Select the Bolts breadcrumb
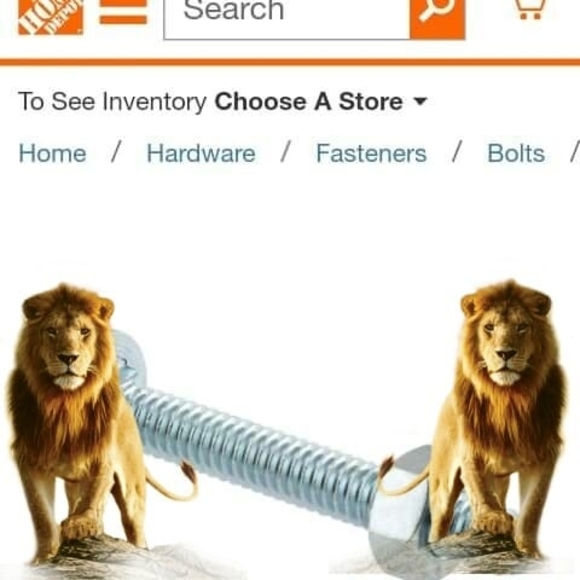The height and width of the screenshot is (580, 580). 516,153
